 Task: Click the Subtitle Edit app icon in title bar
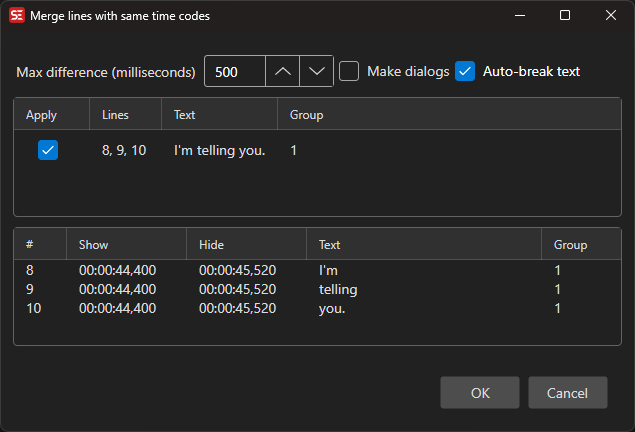[x=17, y=16]
